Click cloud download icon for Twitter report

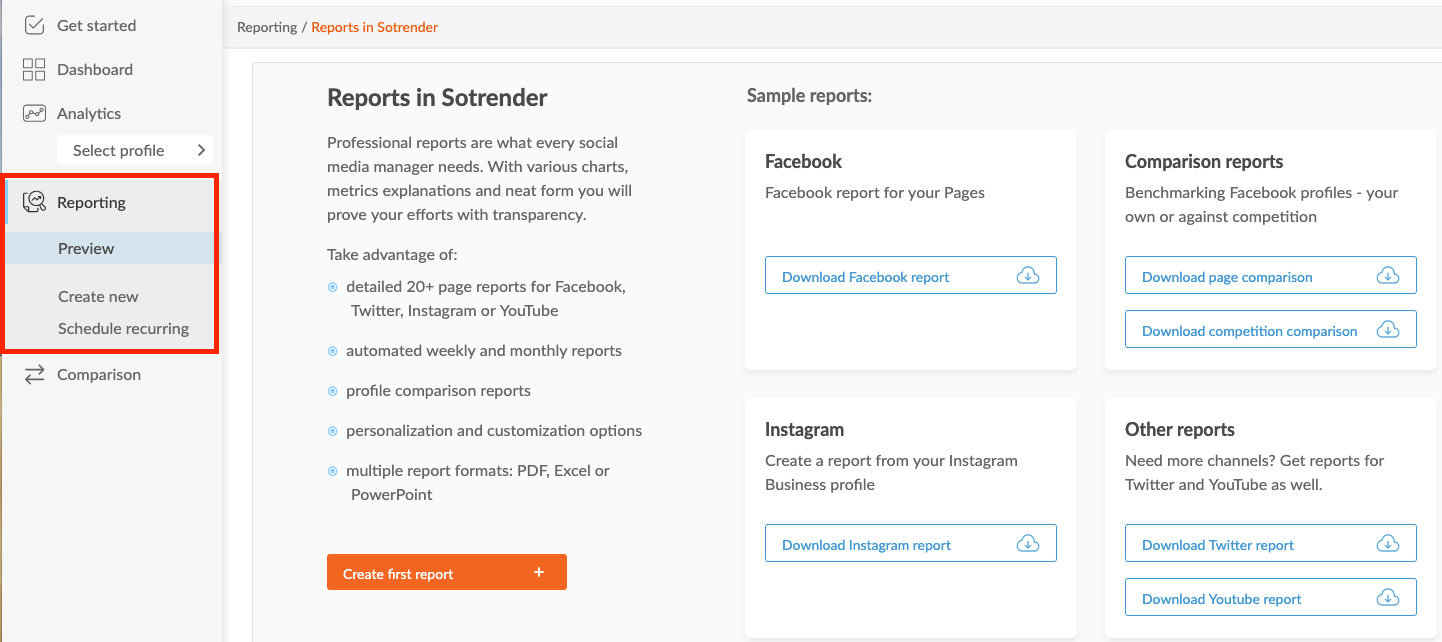click(x=1387, y=544)
